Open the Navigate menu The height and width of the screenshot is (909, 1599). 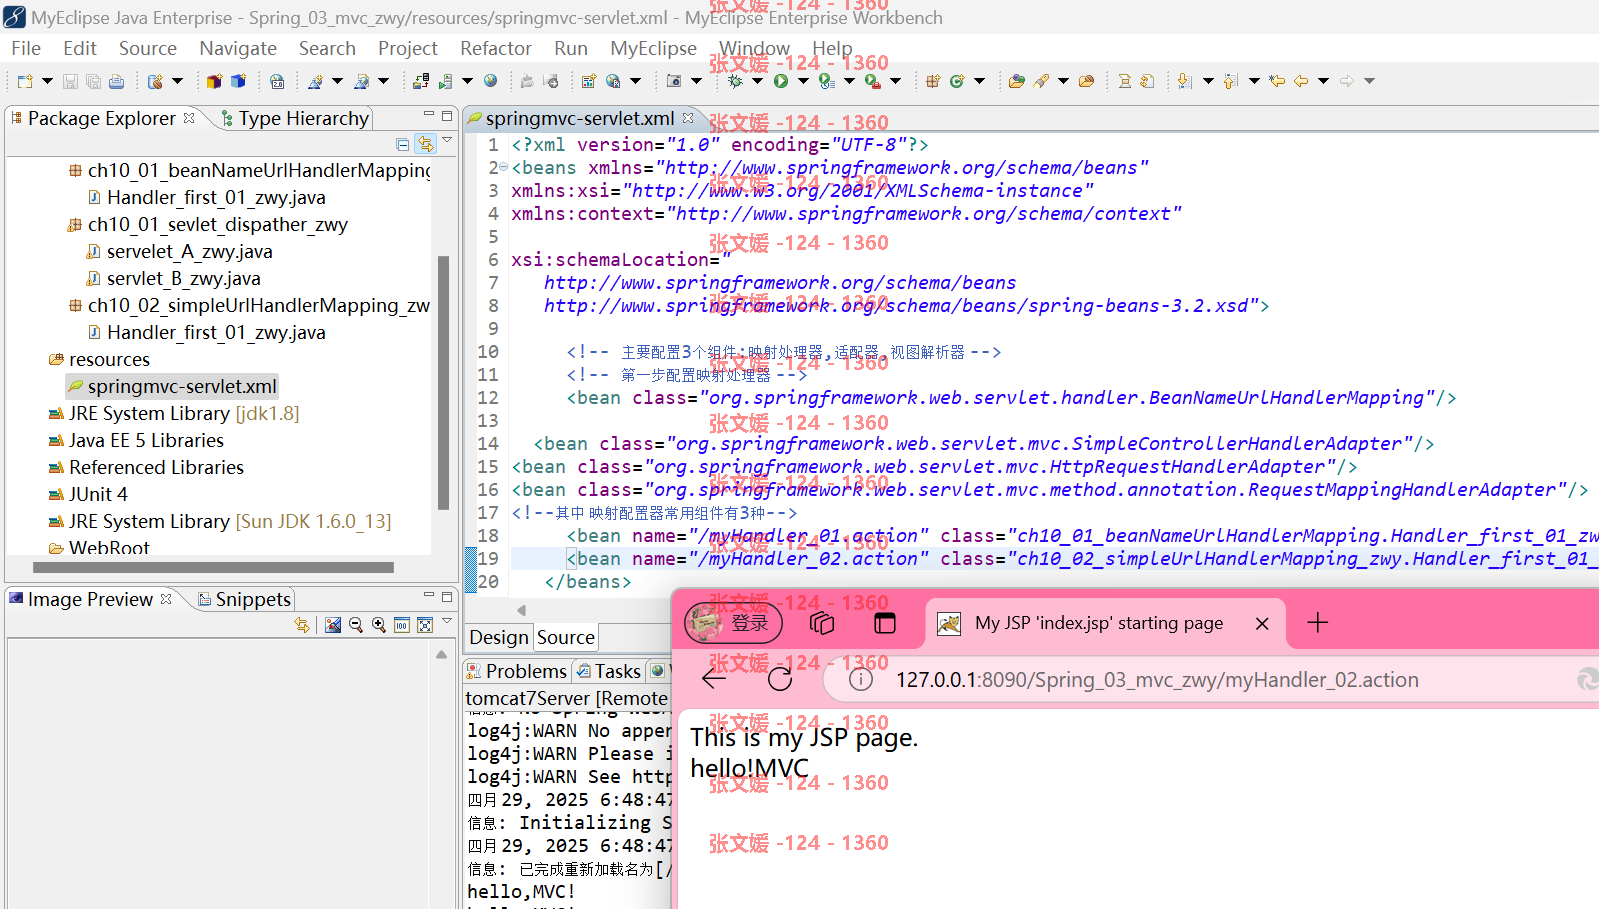[238, 48]
